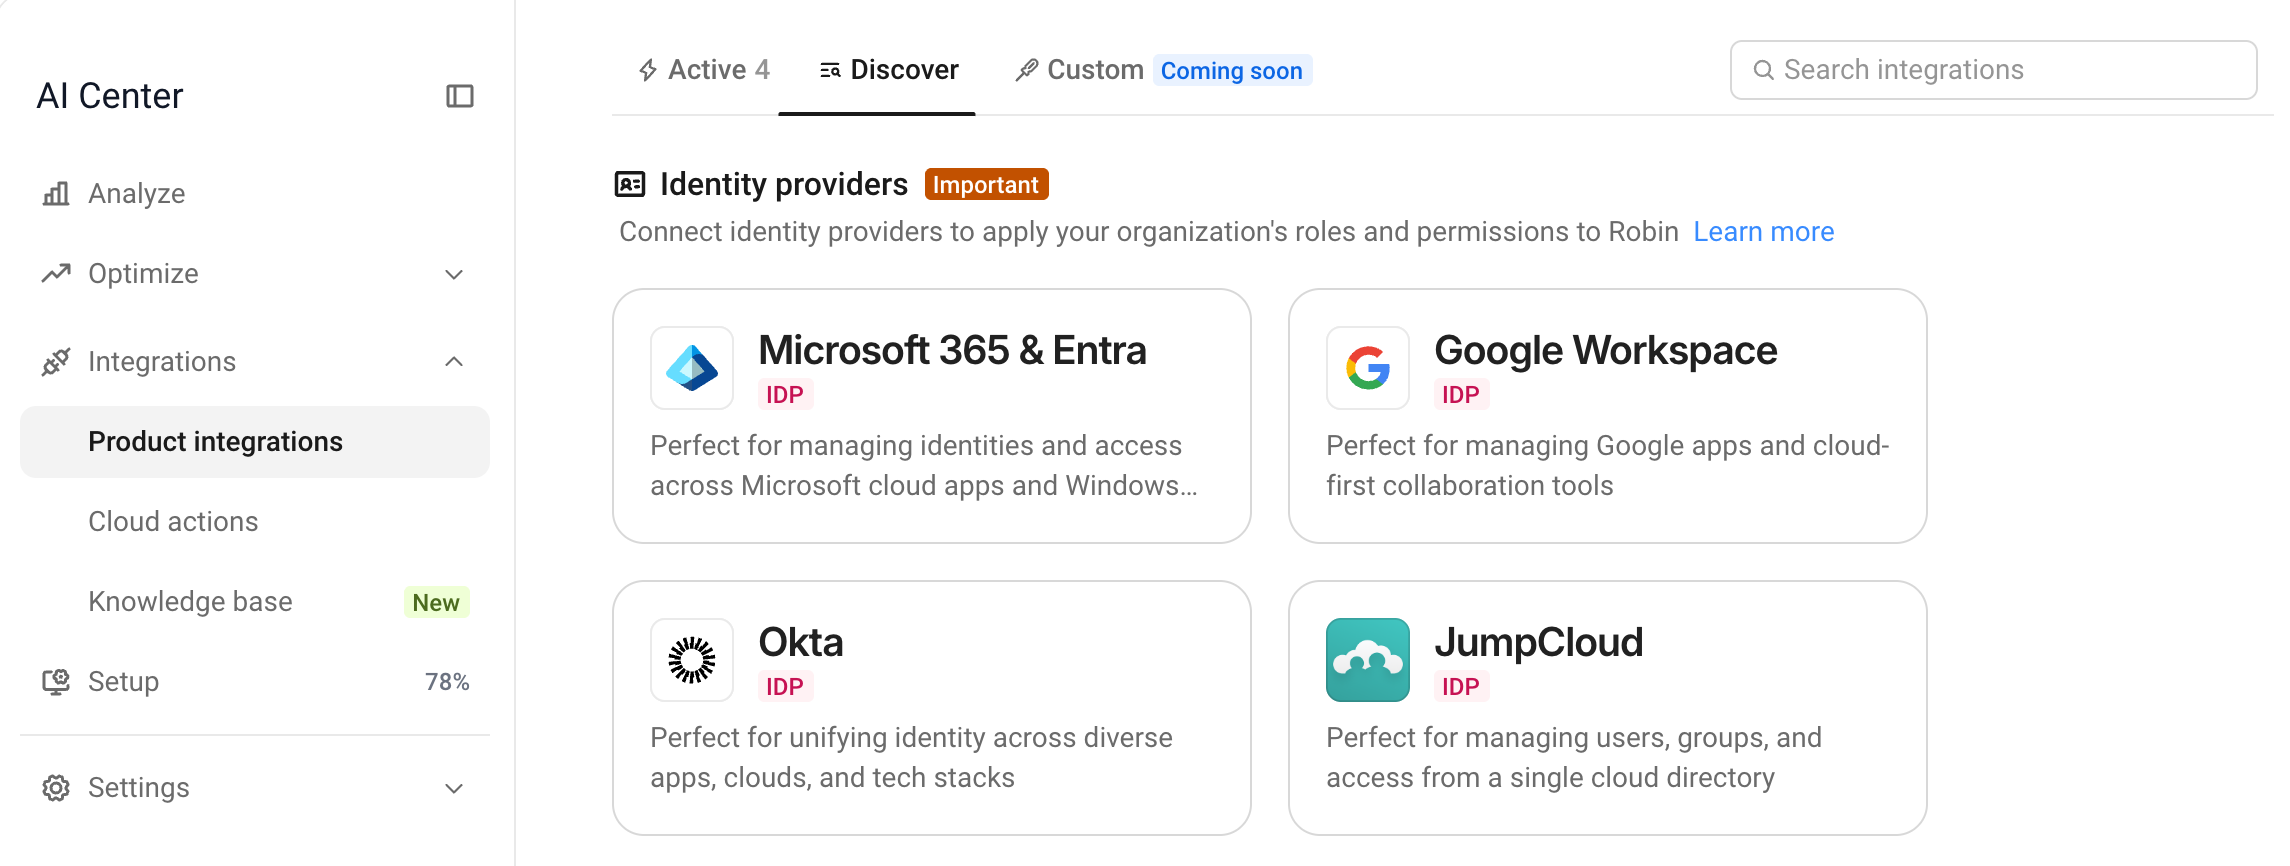2290x866 pixels.
Task: Click the Settings gear icon
Action: coord(56,788)
